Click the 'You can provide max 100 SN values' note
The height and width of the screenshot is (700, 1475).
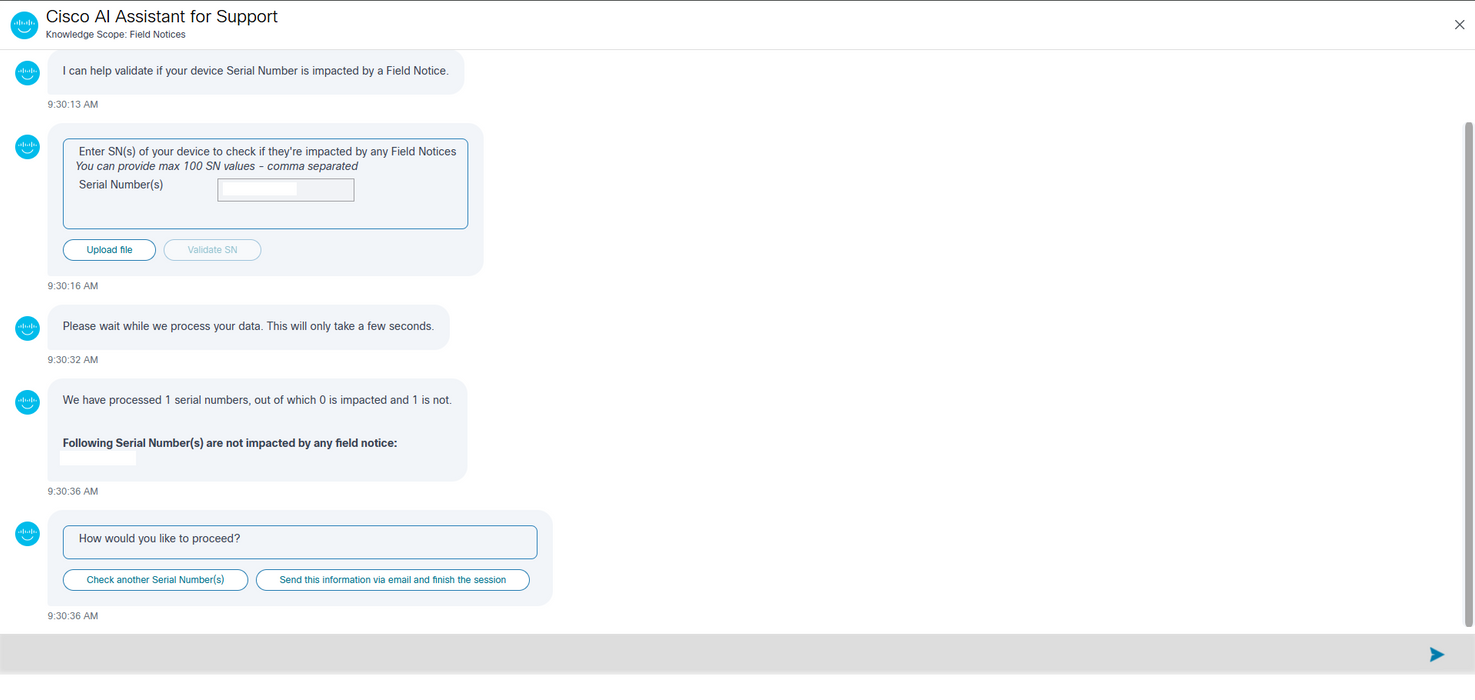[x=216, y=166]
